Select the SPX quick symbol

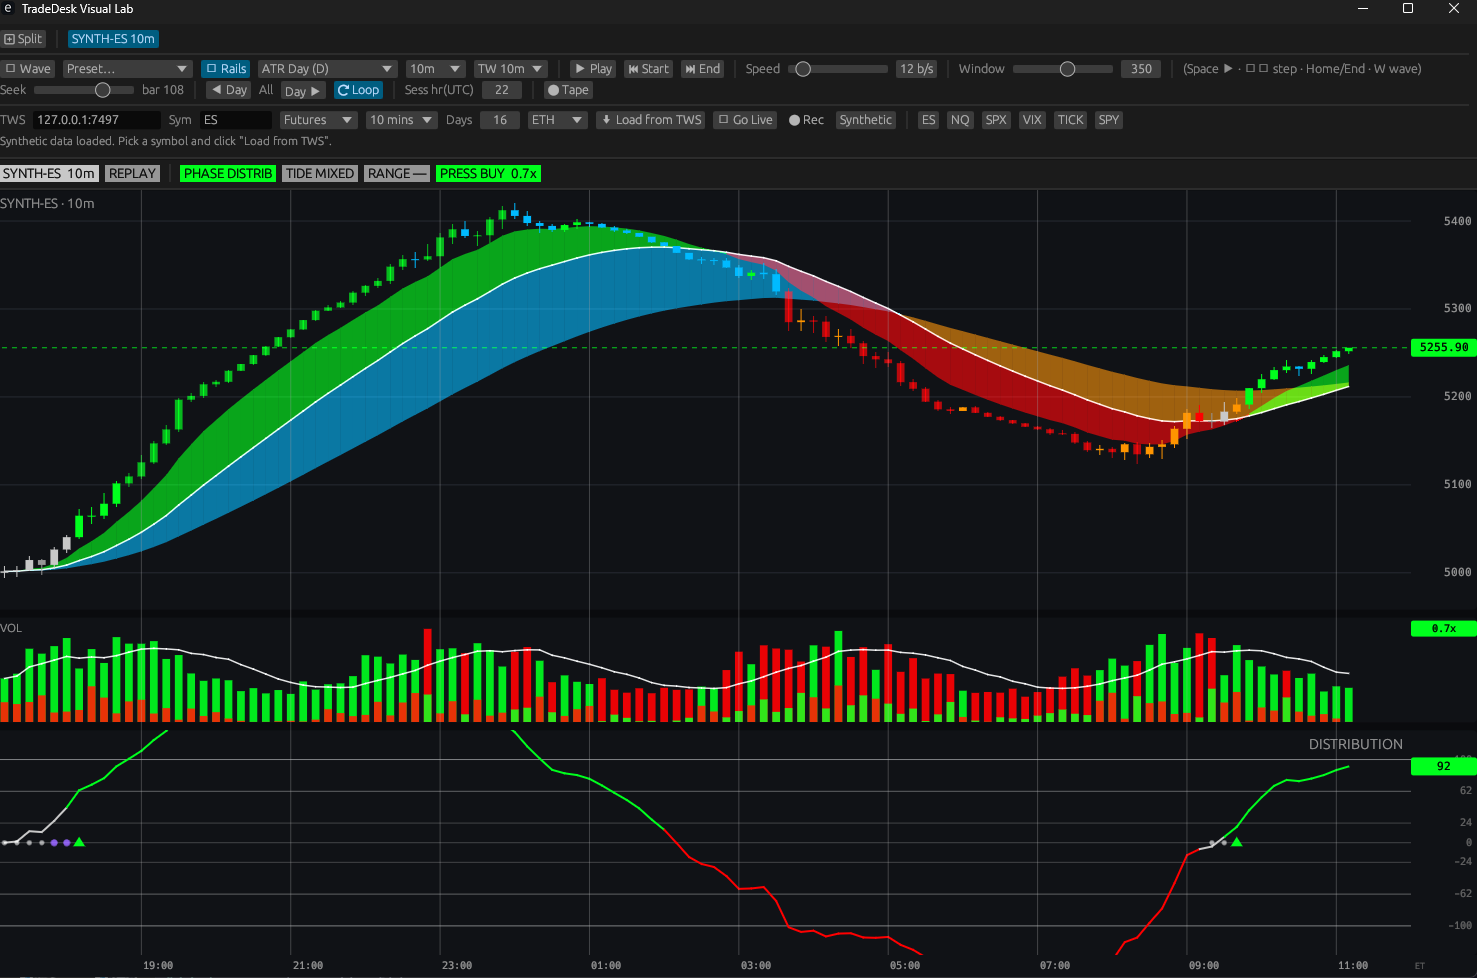[996, 120]
